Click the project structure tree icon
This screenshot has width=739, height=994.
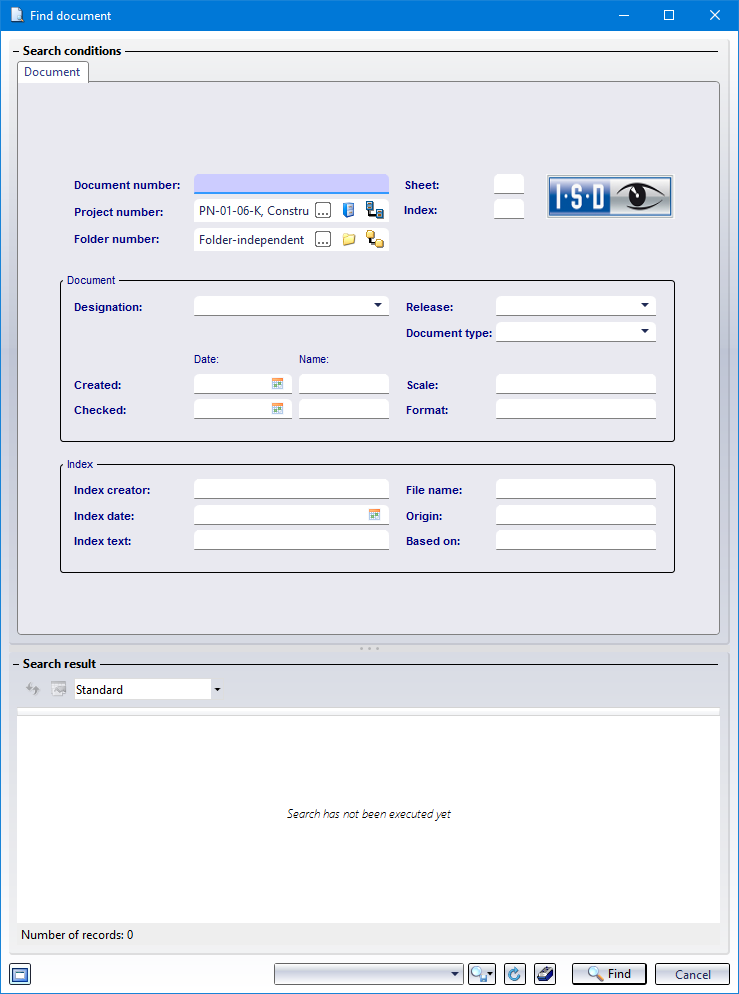point(375,210)
